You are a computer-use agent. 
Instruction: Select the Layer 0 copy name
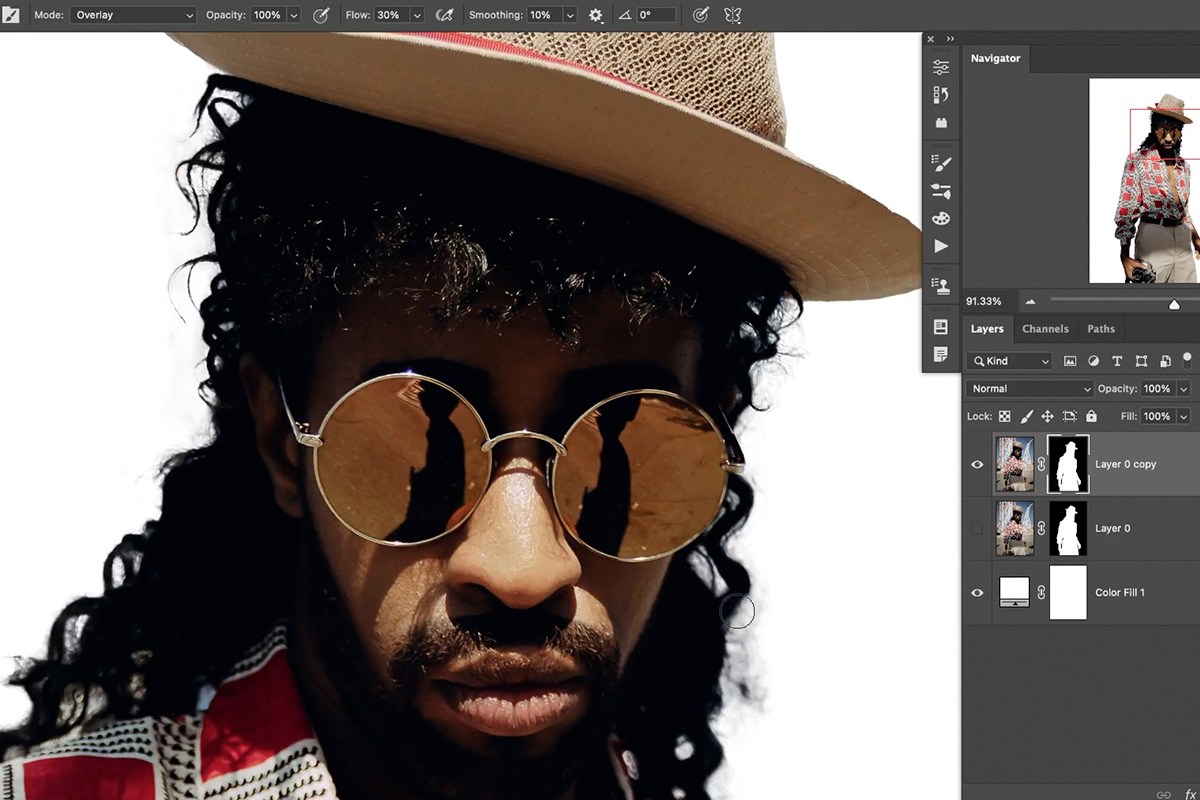pyautogui.click(x=1125, y=464)
